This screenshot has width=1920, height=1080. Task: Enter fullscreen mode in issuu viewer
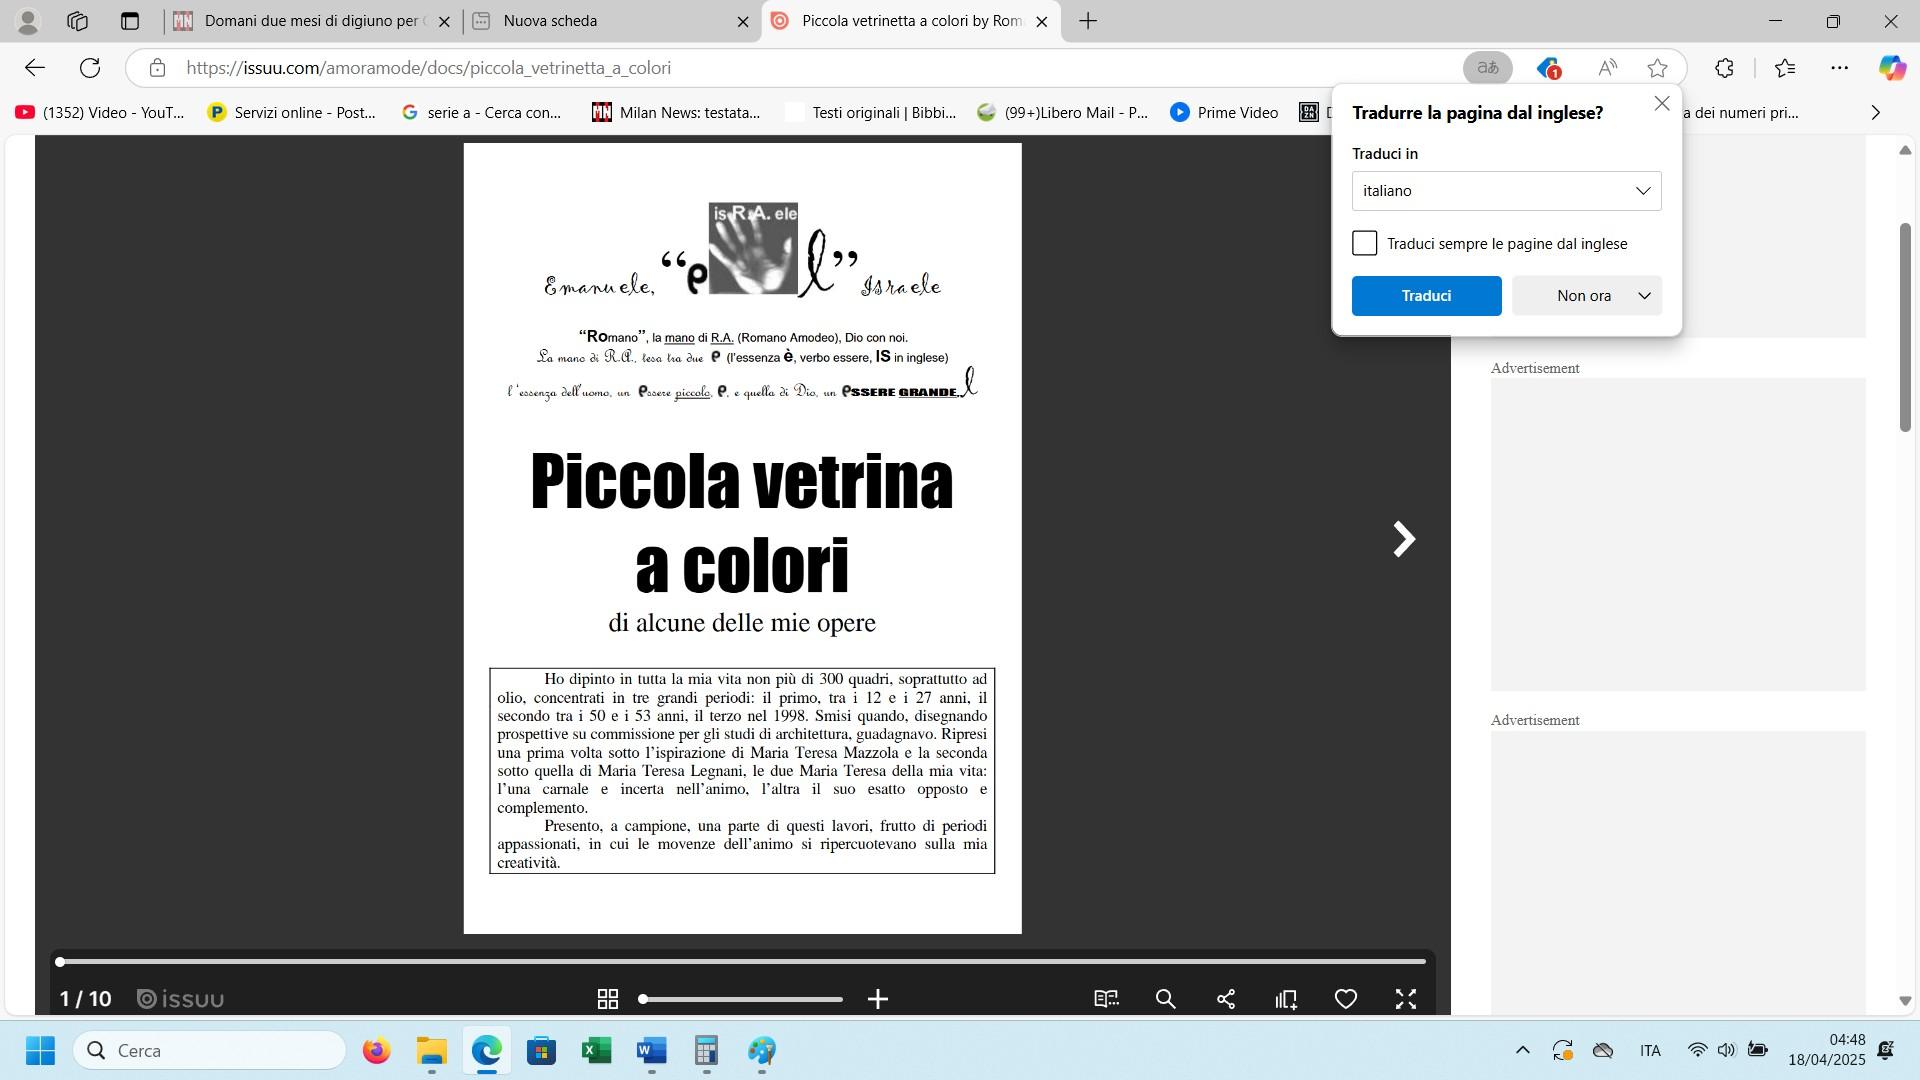click(x=1406, y=999)
